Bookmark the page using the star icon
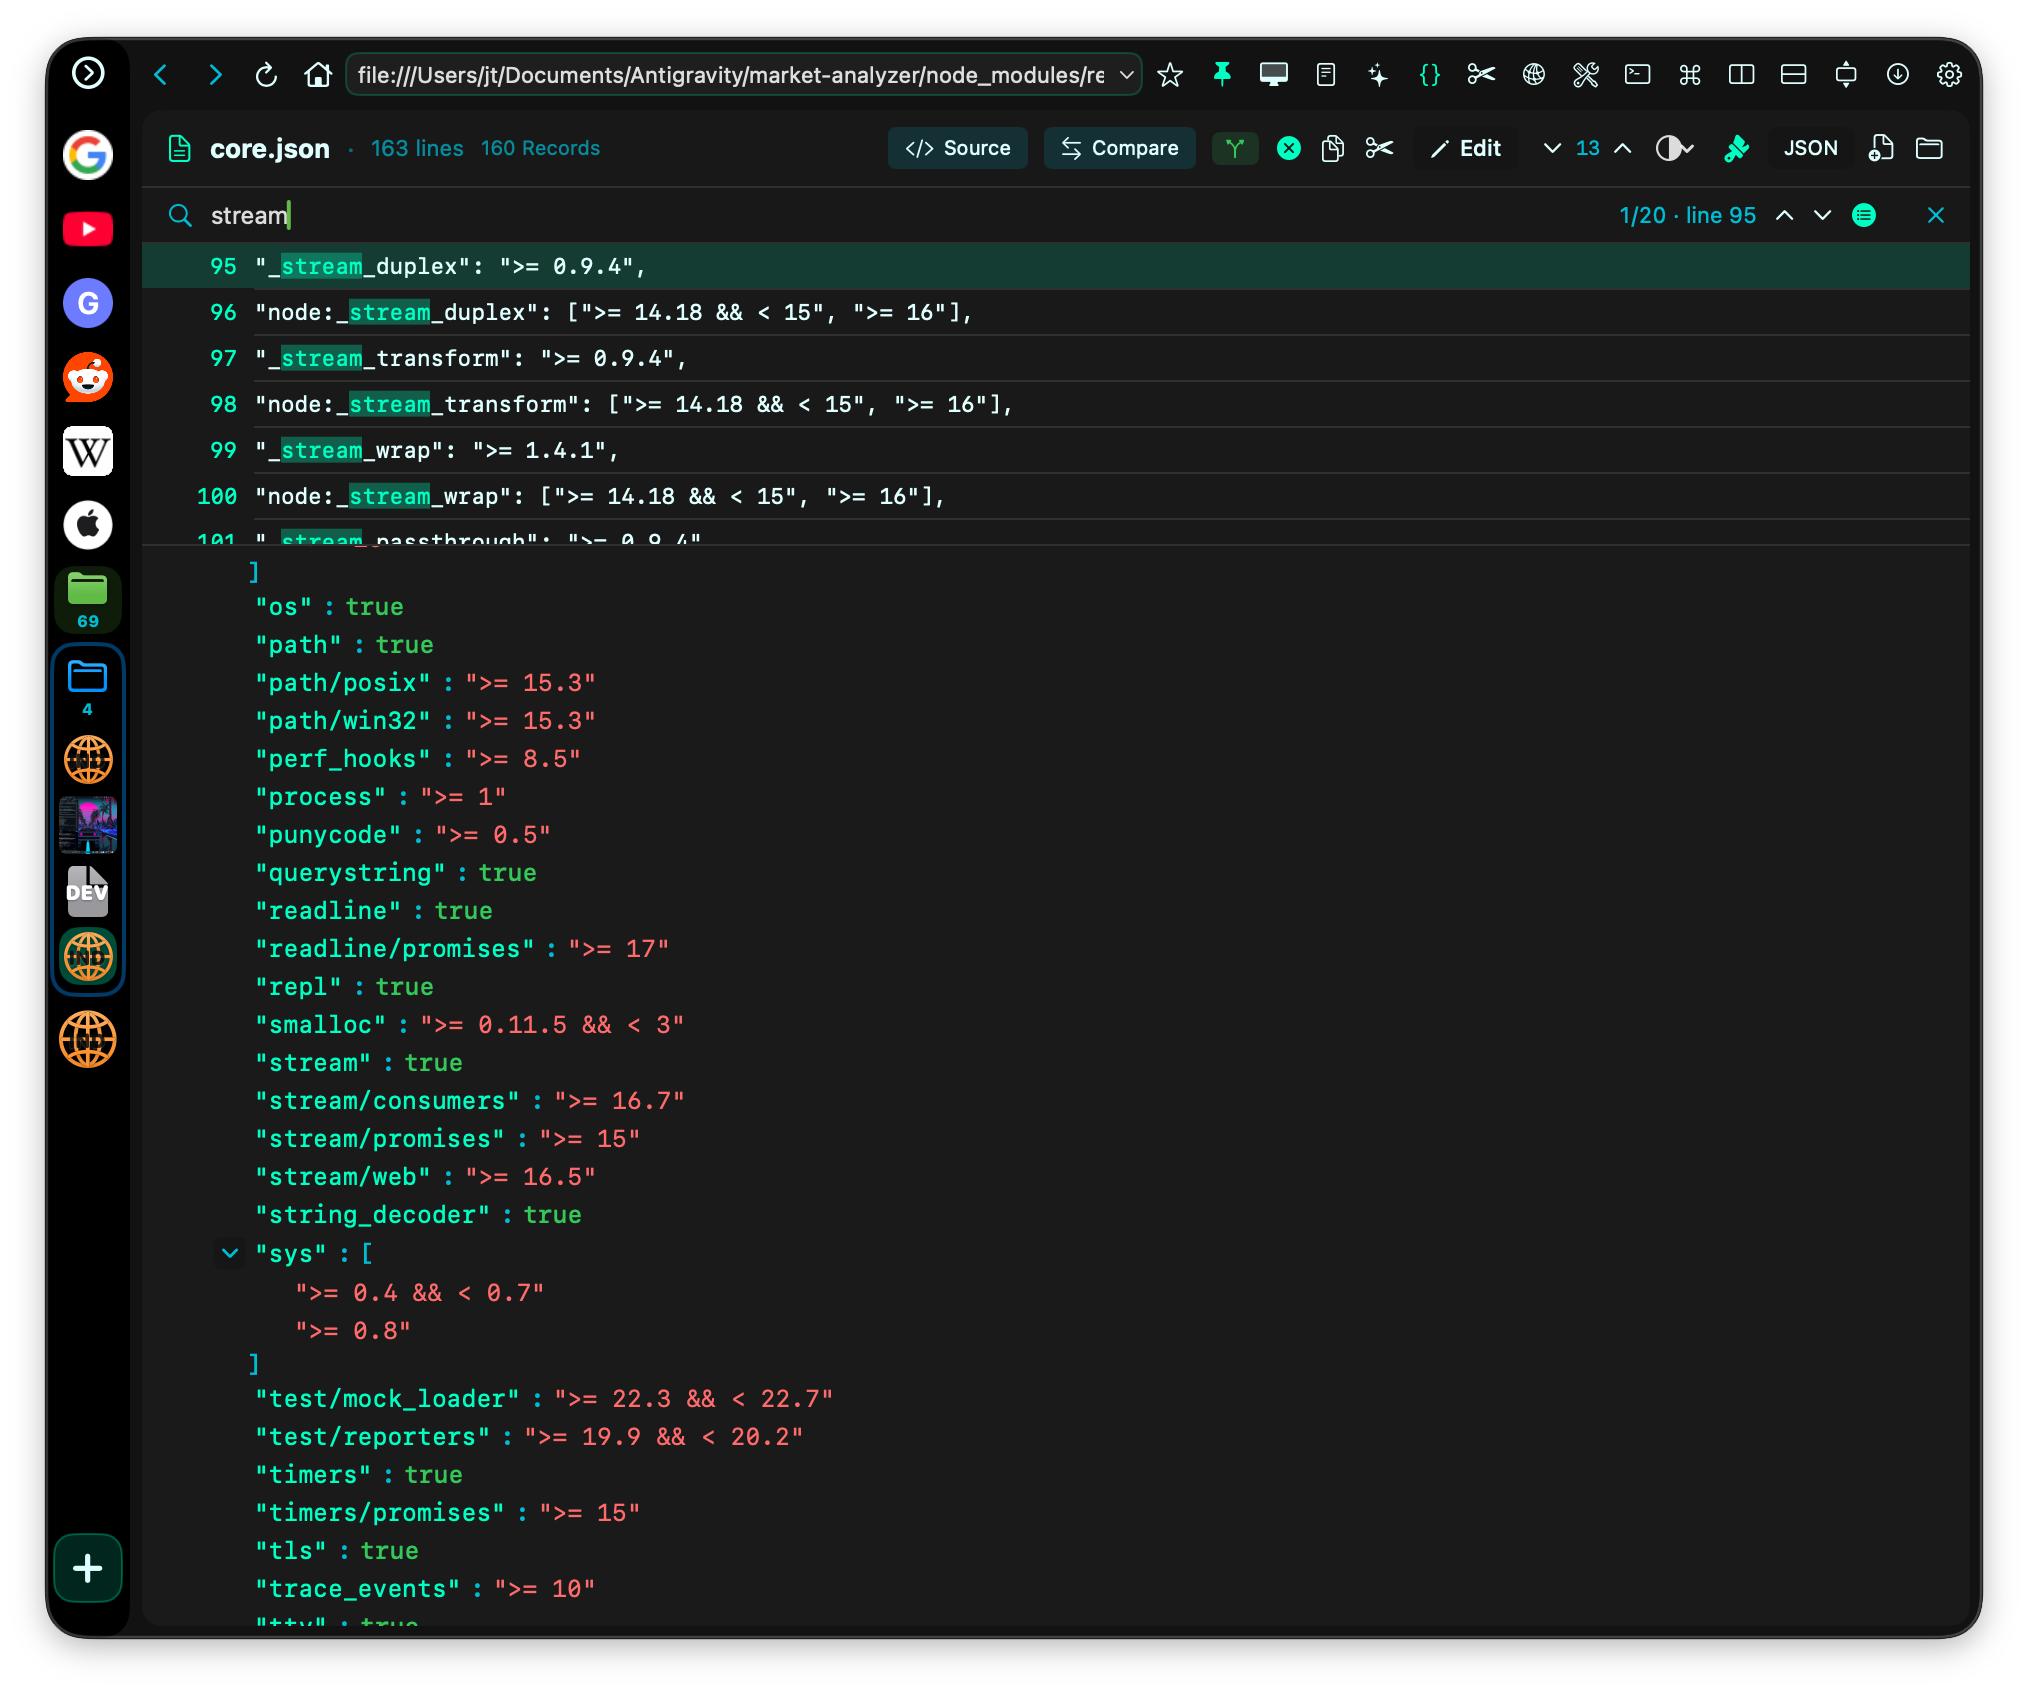The width and height of the screenshot is (2028, 1692). click(1170, 74)
